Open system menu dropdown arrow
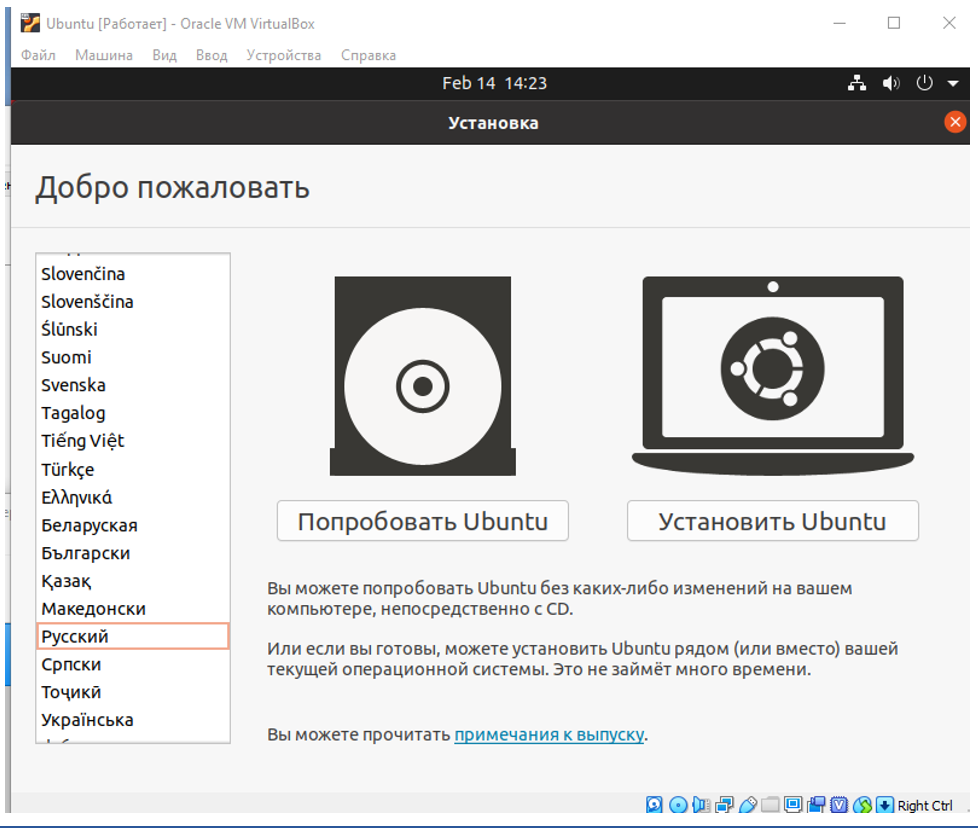Screen dimensions: 978x828 pyautogui.click(x=953, y=83)
